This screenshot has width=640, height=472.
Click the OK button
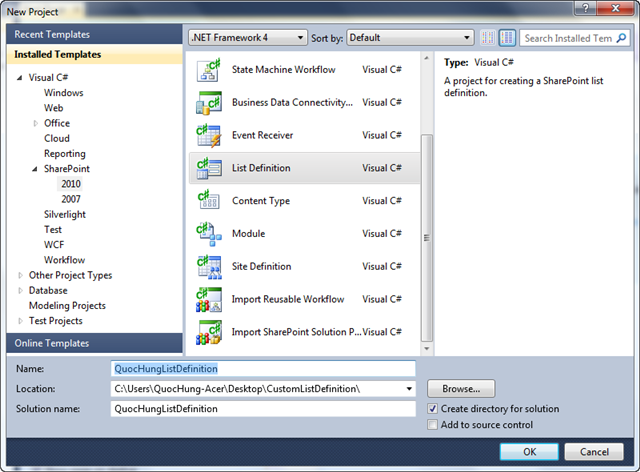[529, 452]
